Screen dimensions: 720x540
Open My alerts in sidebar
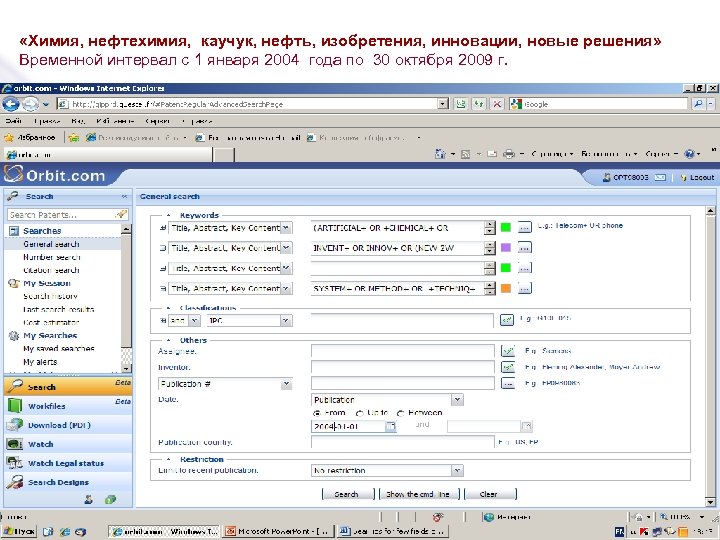click(x=40, y=362)
